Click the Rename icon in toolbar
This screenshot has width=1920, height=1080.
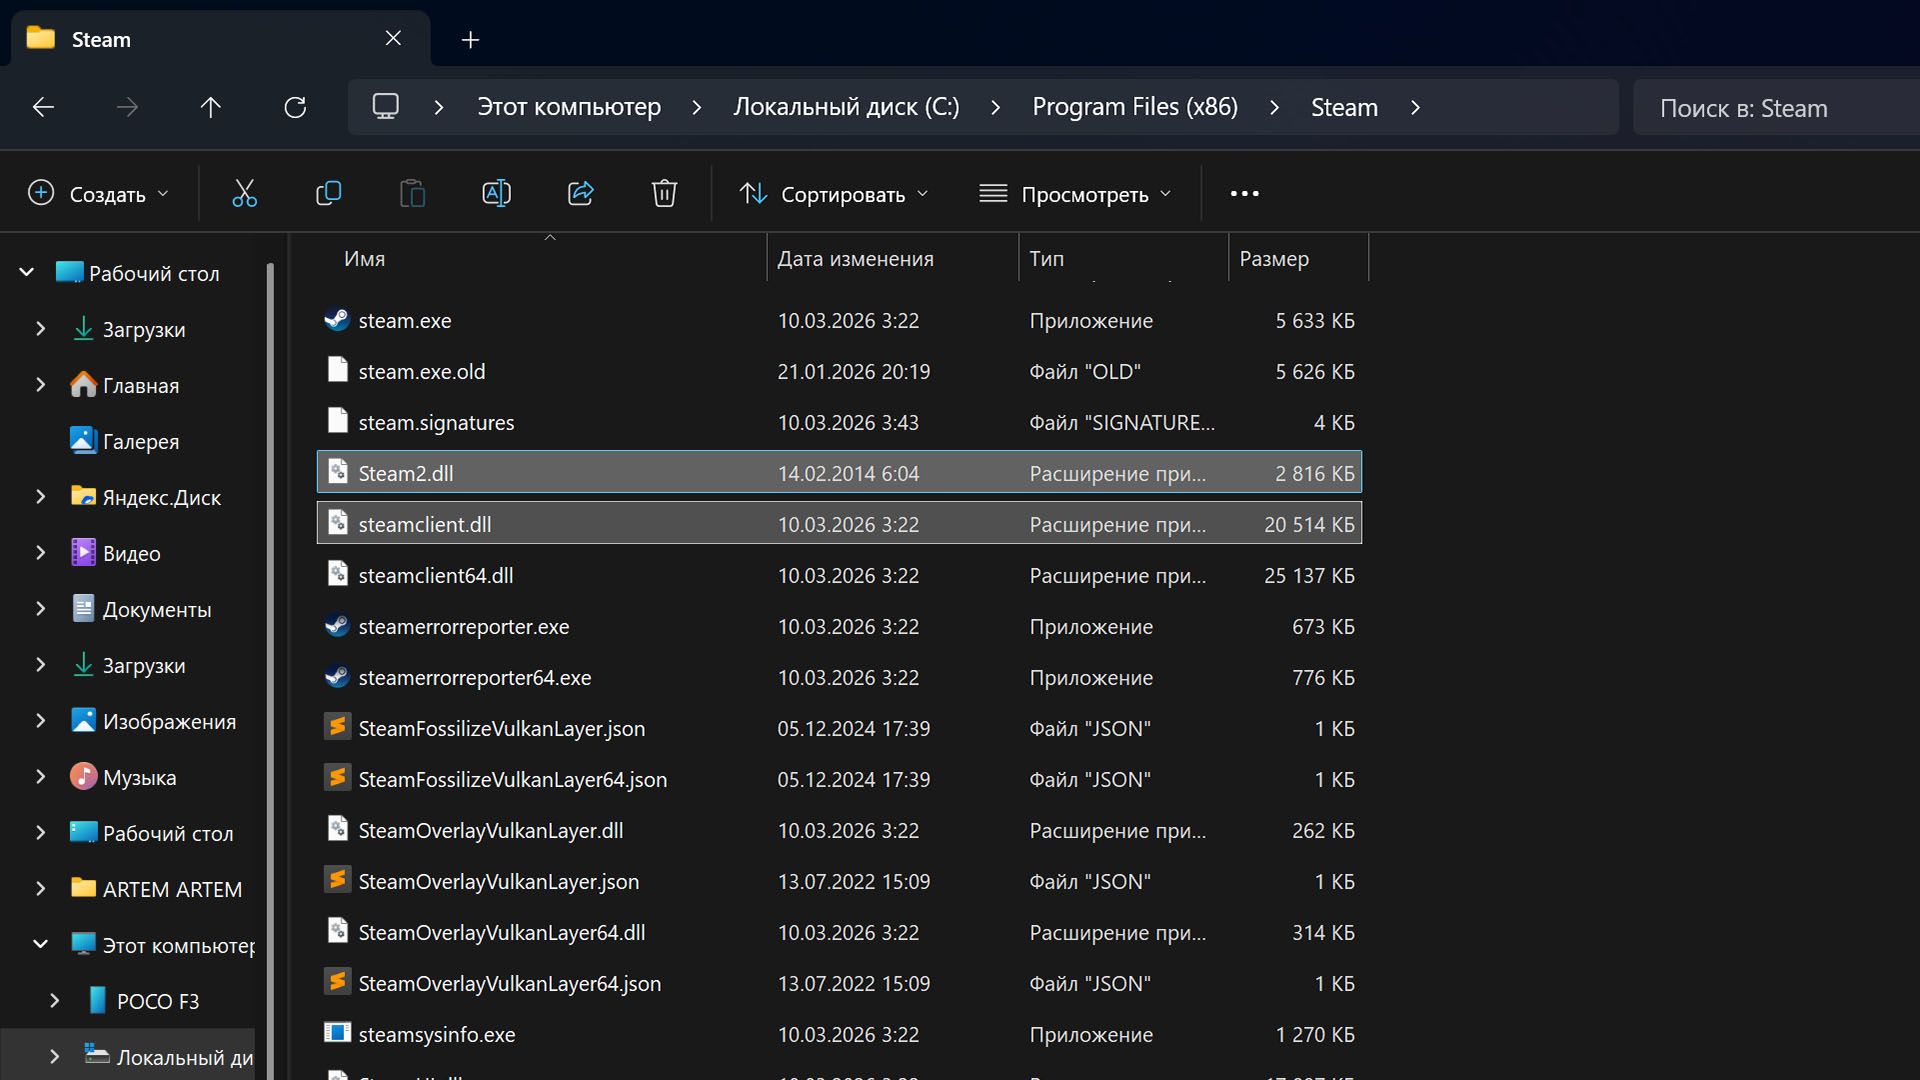(496, 193)
